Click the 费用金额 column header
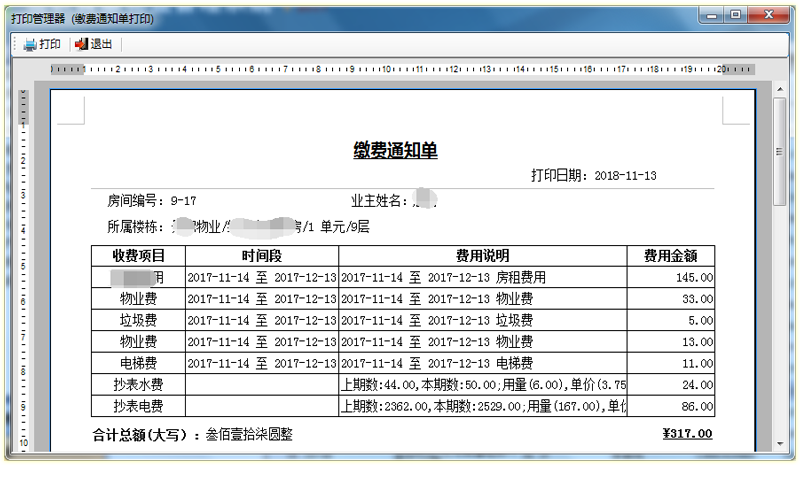The width and height of the screenshot is (800, 500). pos(671,256)
